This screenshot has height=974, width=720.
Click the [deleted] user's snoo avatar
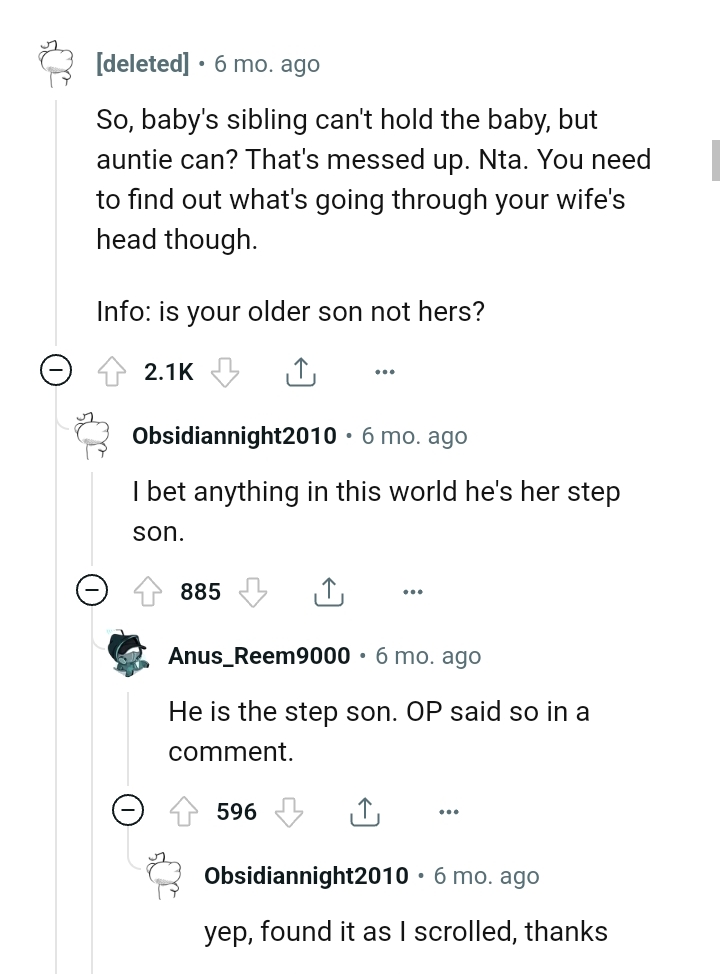55,62
